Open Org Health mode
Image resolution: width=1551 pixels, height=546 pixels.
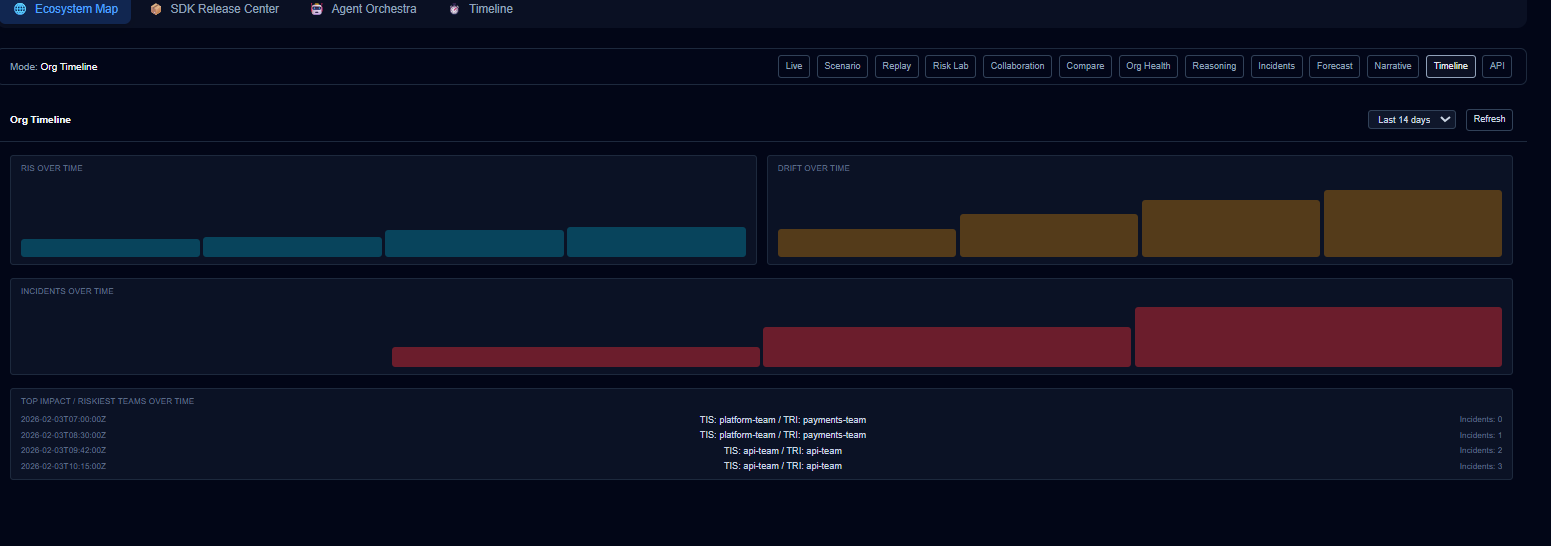[1148, 66]
